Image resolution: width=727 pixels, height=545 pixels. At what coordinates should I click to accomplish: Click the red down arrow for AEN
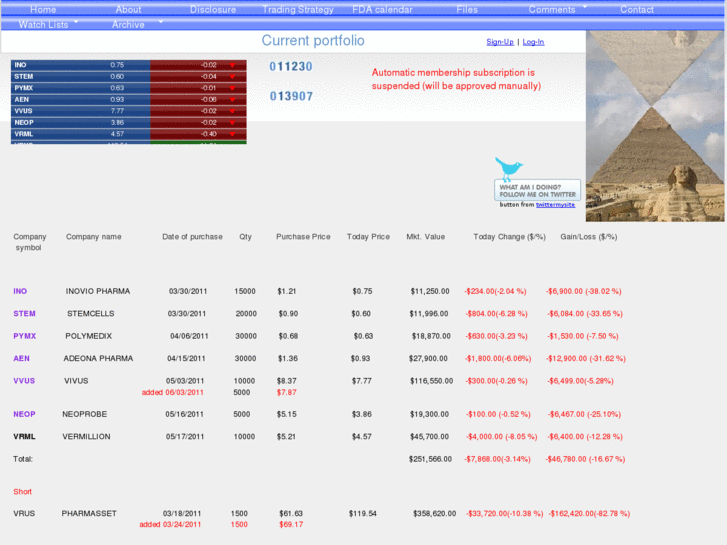click(x=232, y=100)
